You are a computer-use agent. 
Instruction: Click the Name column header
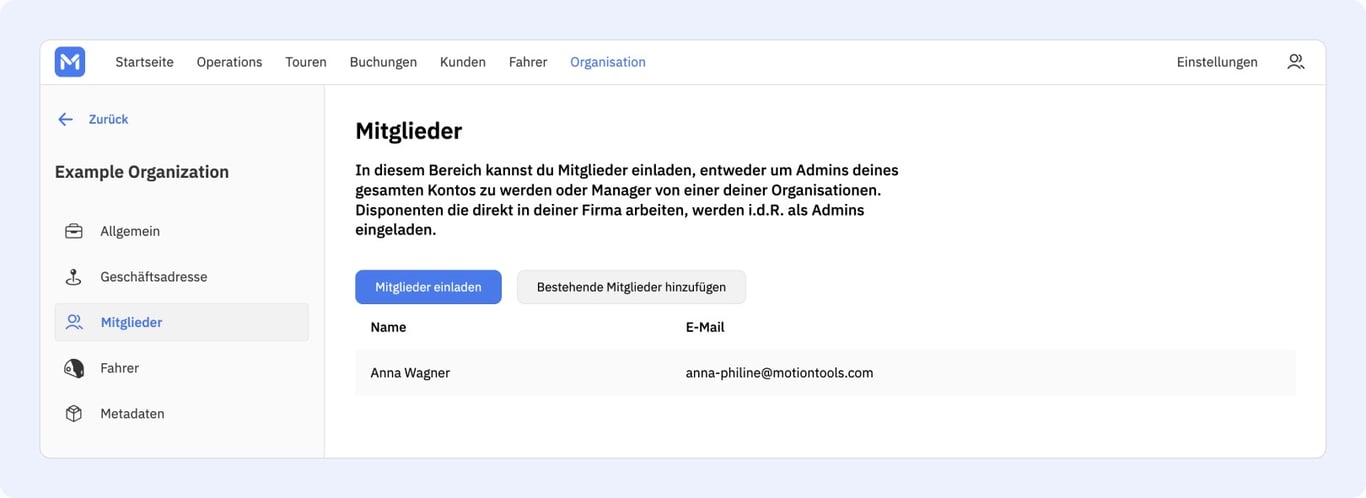pyautogui.click(x=388, y=327)
